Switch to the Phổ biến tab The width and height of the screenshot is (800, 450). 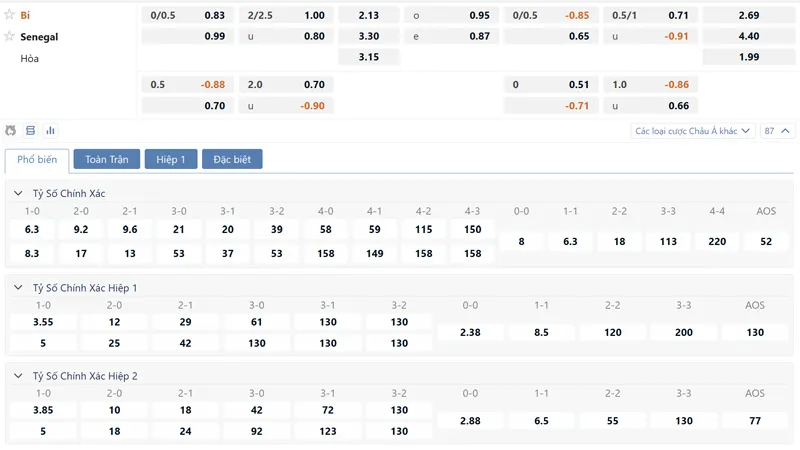37,160
